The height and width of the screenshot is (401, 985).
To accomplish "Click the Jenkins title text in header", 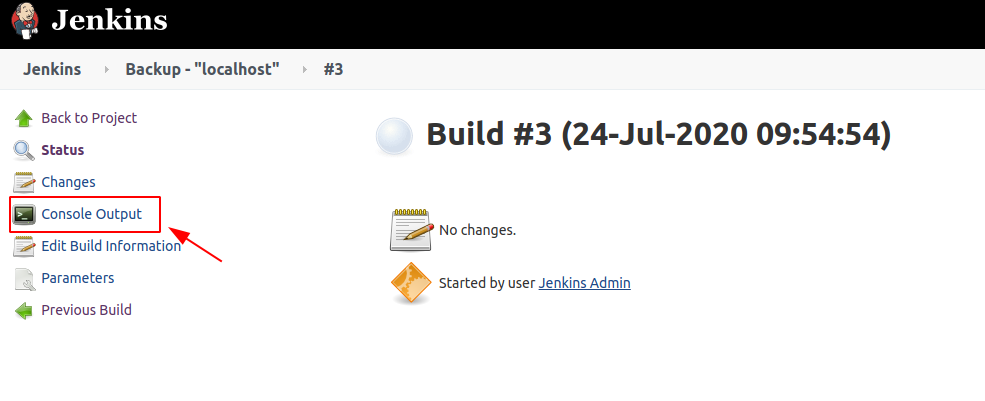I will [x=109, y=20].
